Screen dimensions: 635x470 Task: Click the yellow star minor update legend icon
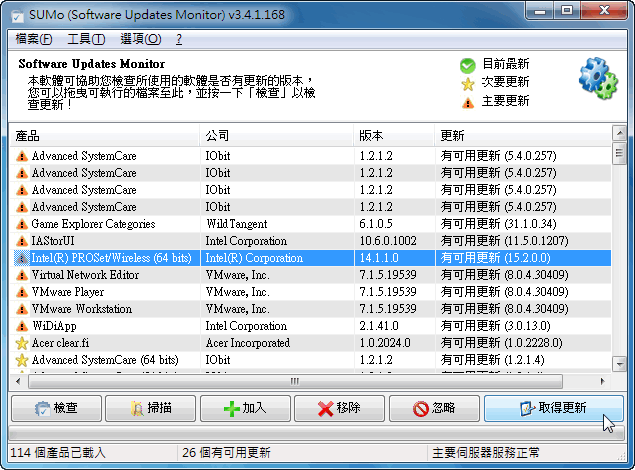tap(467, 83)
